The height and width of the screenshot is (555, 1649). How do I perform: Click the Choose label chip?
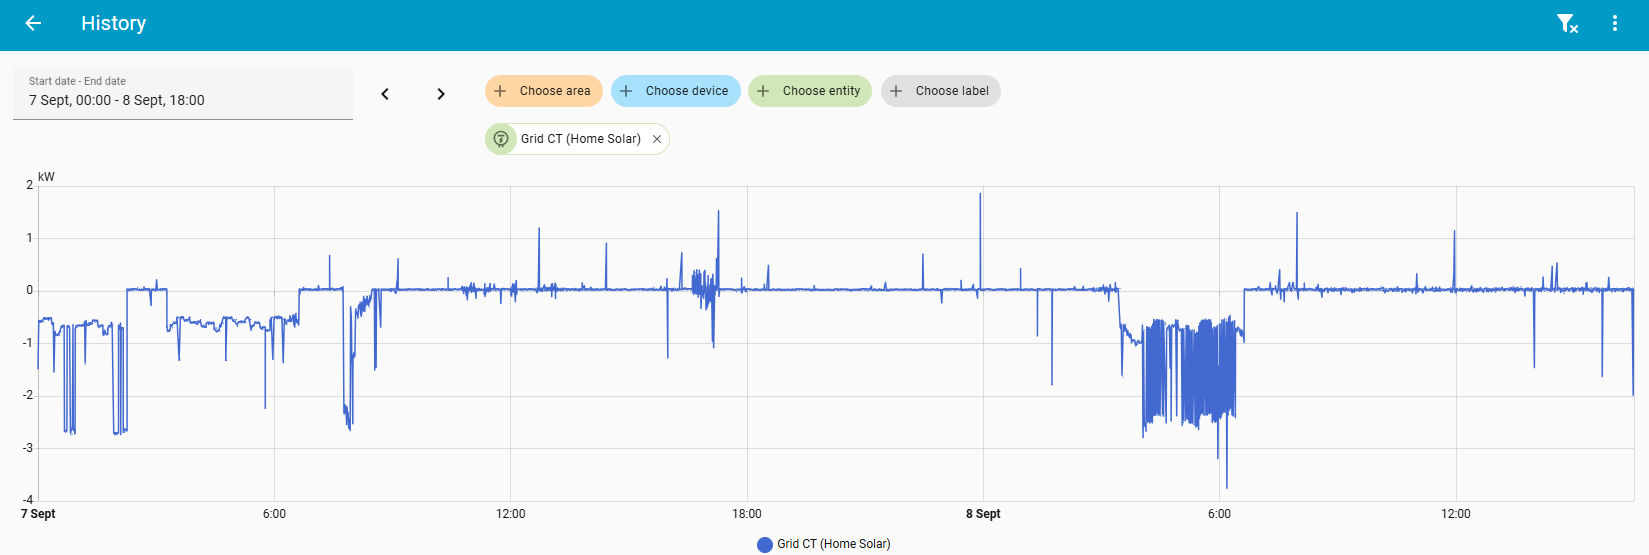[941, 91]
